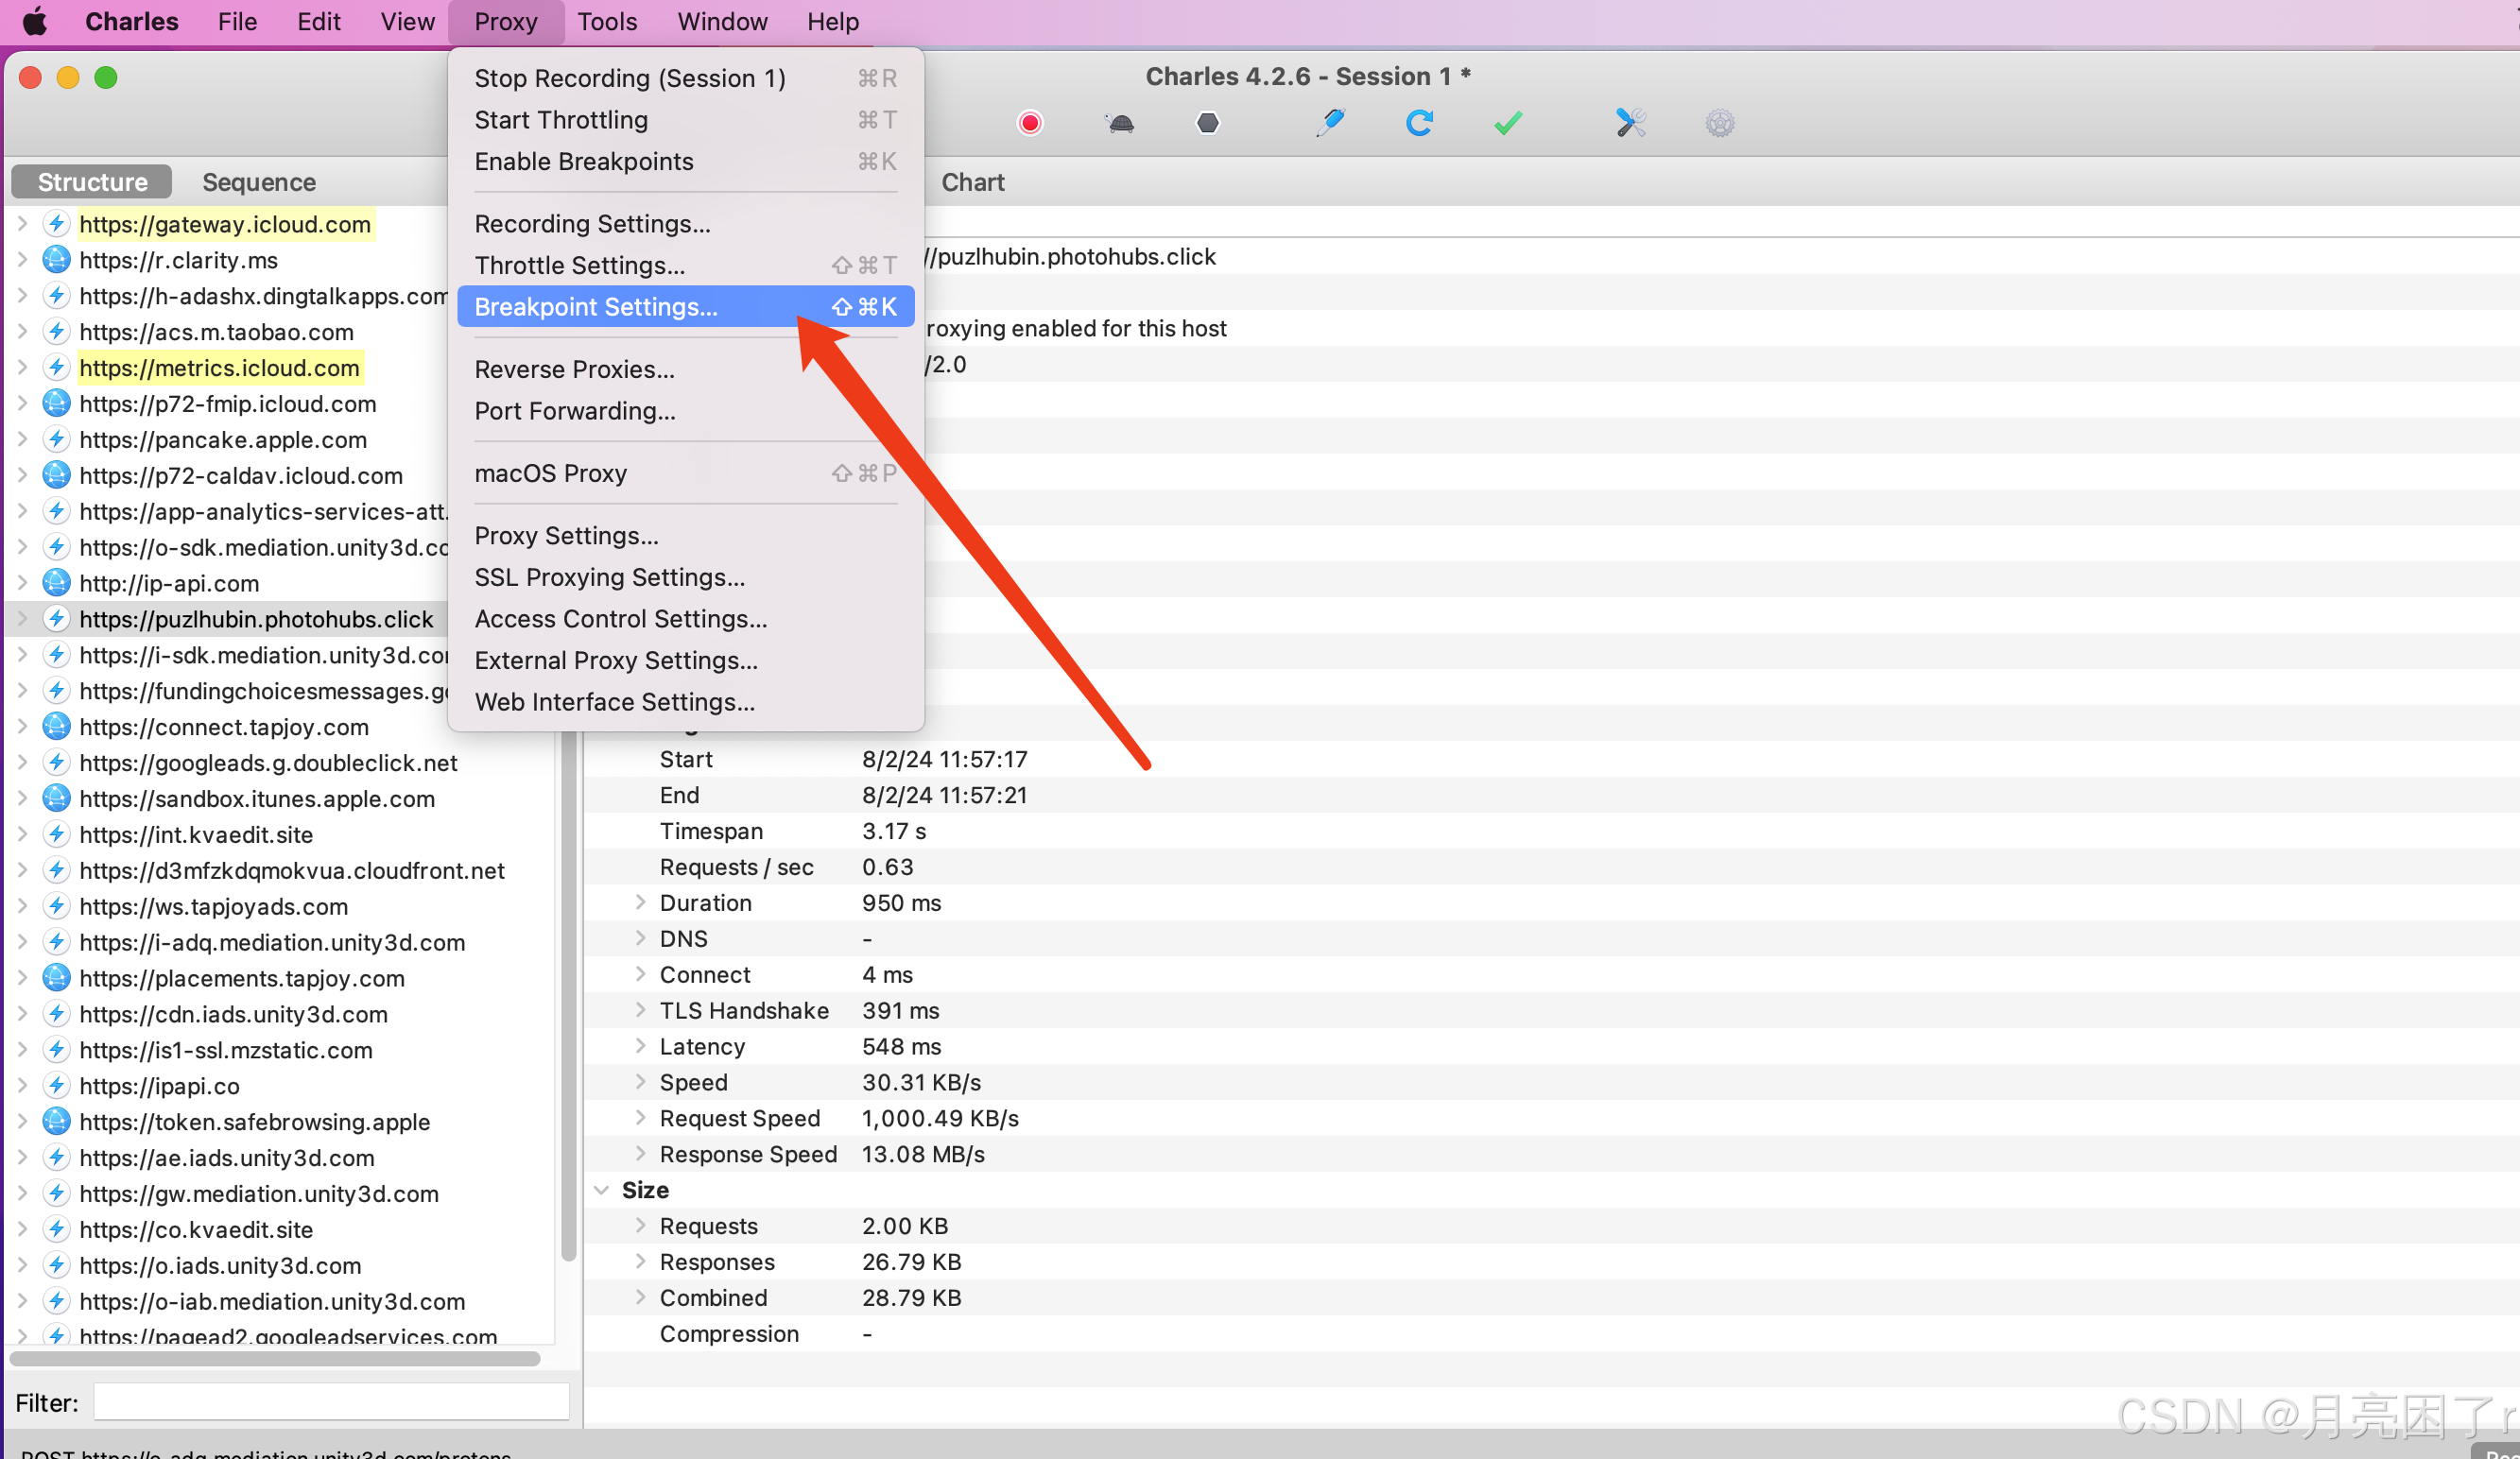Select the https://pancake.apple.com host row
Image resolution: width=2520 pixels, height=1459 pixels.
(228, 440)
